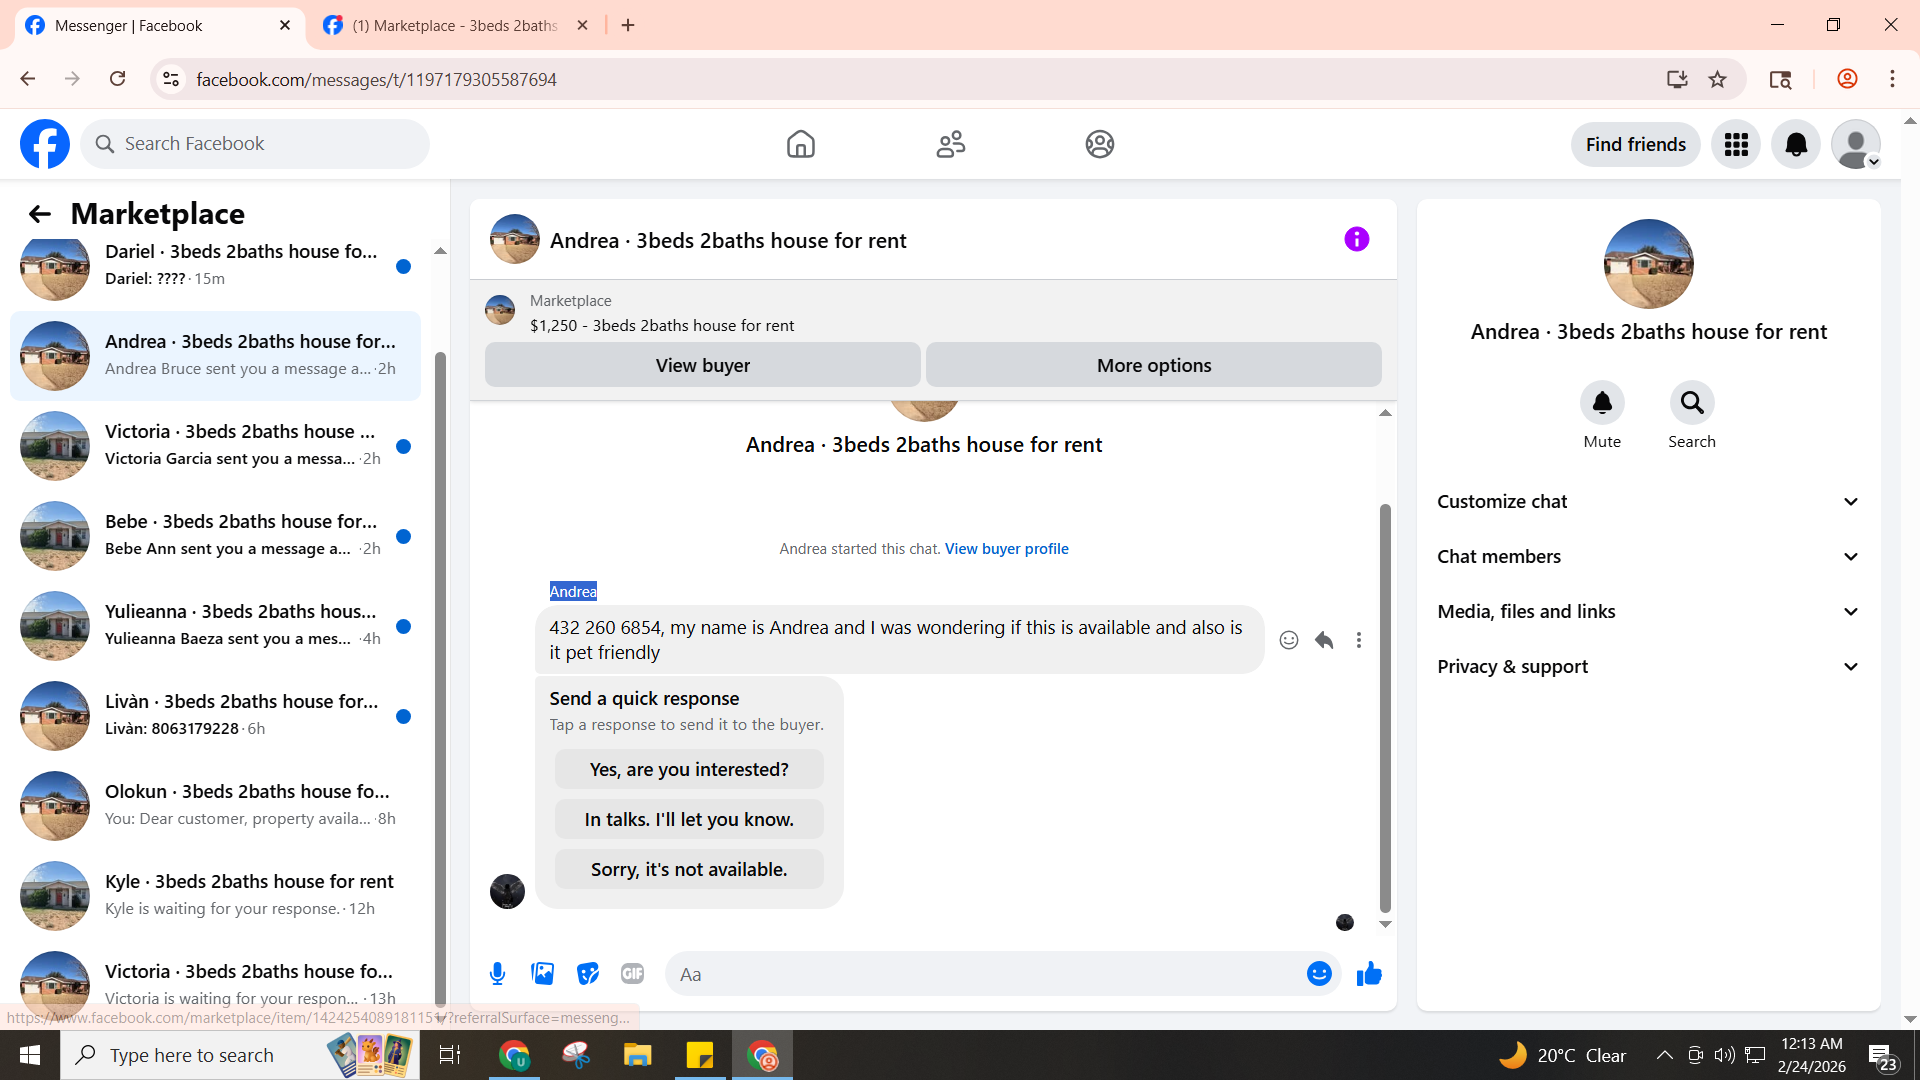Open the Facebook menu grid icon
The height and width of the screenshot is (1080, 1920).
(x=1736, y=145)
